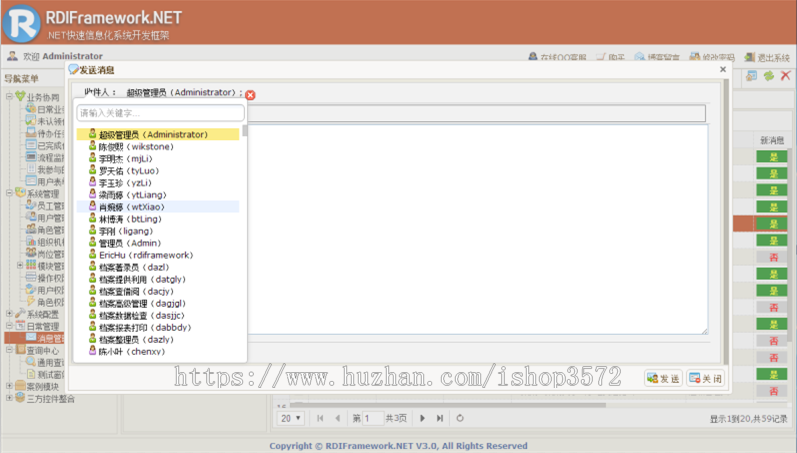Viewport: 797px width, 453px height.
Task: Select user 罗天佑 (tyLuo)
Action: click(158, 171)
